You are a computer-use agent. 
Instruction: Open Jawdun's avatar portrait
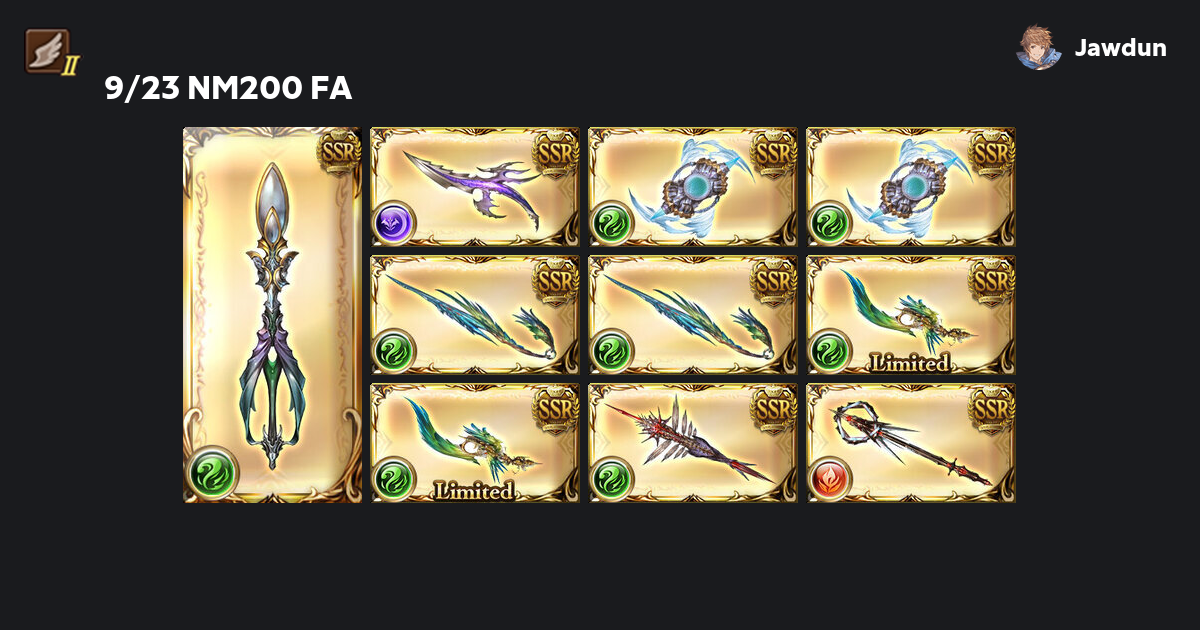tap(1039, 47)
